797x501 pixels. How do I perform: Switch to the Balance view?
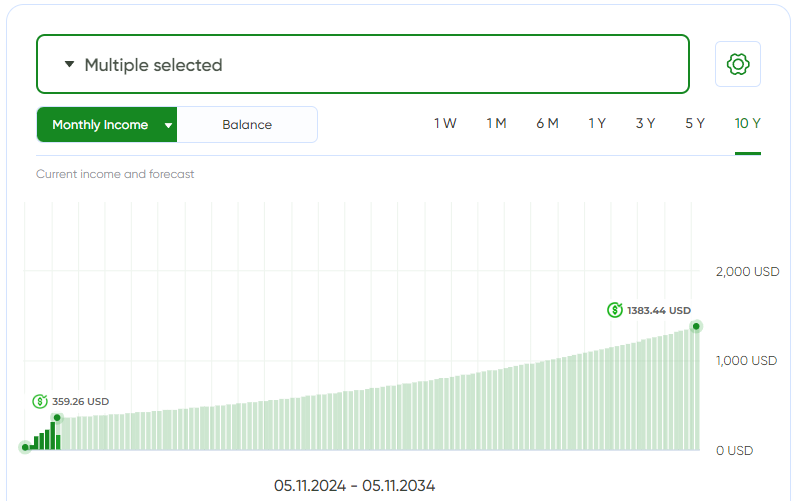click(x=247, y=124)
